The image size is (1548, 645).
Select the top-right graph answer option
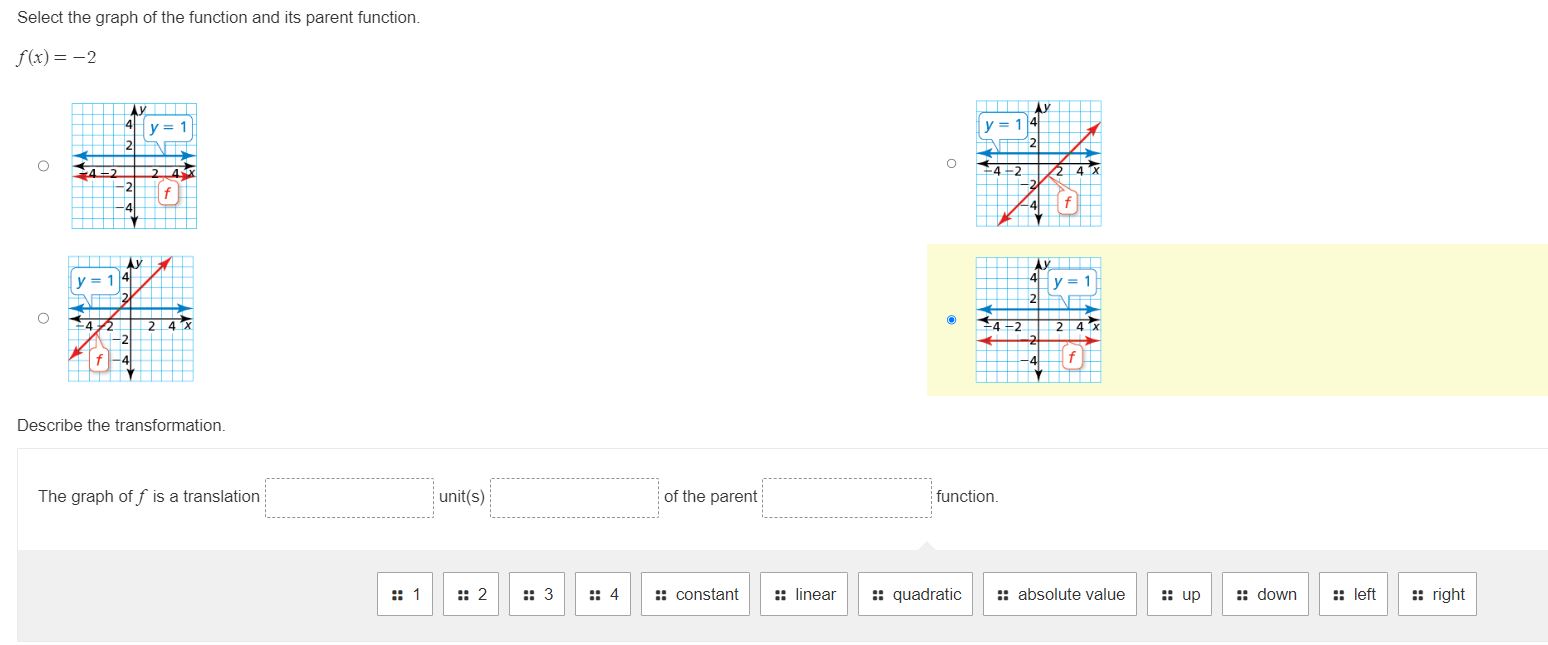[x=951, y=162]
